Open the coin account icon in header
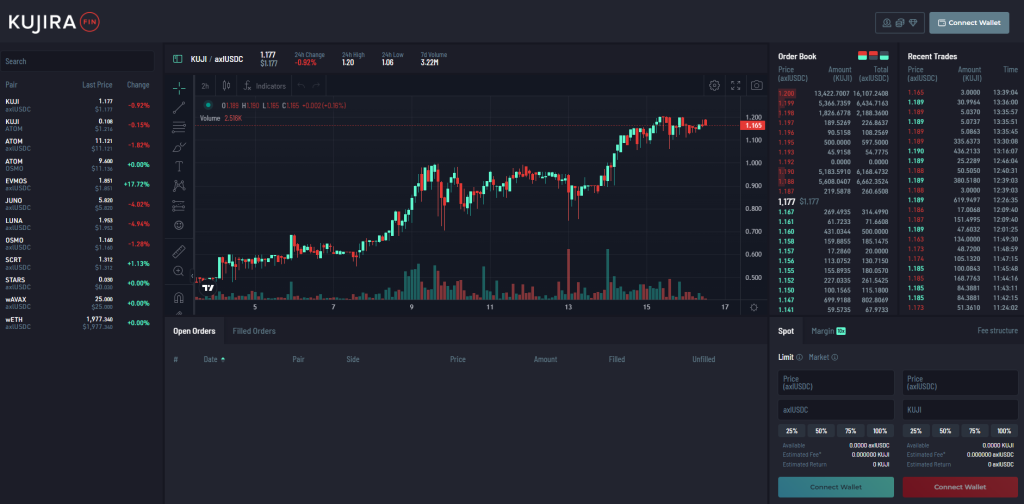Viewport: 1024px width, 504px height. tap(887, 23)
